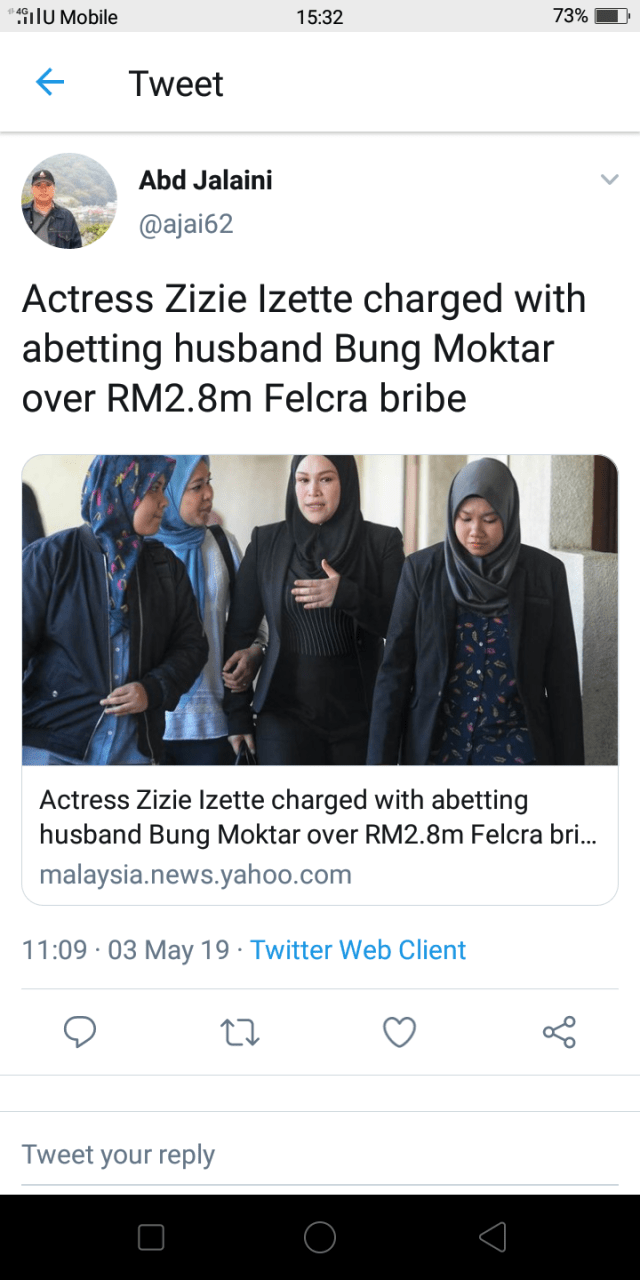Screen dimensions: 640x1280
Task: Expand tweet options chevron
Action: coord(609,180)
